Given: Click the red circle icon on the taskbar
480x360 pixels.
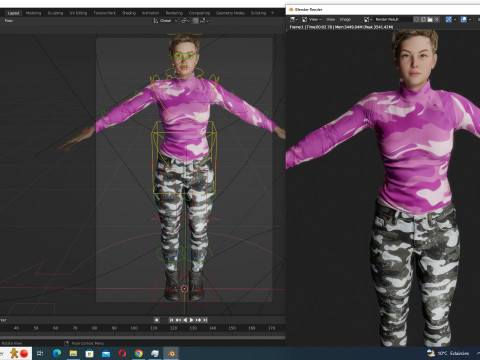Looking at the screenshot, I should click(x=24, y=353).
